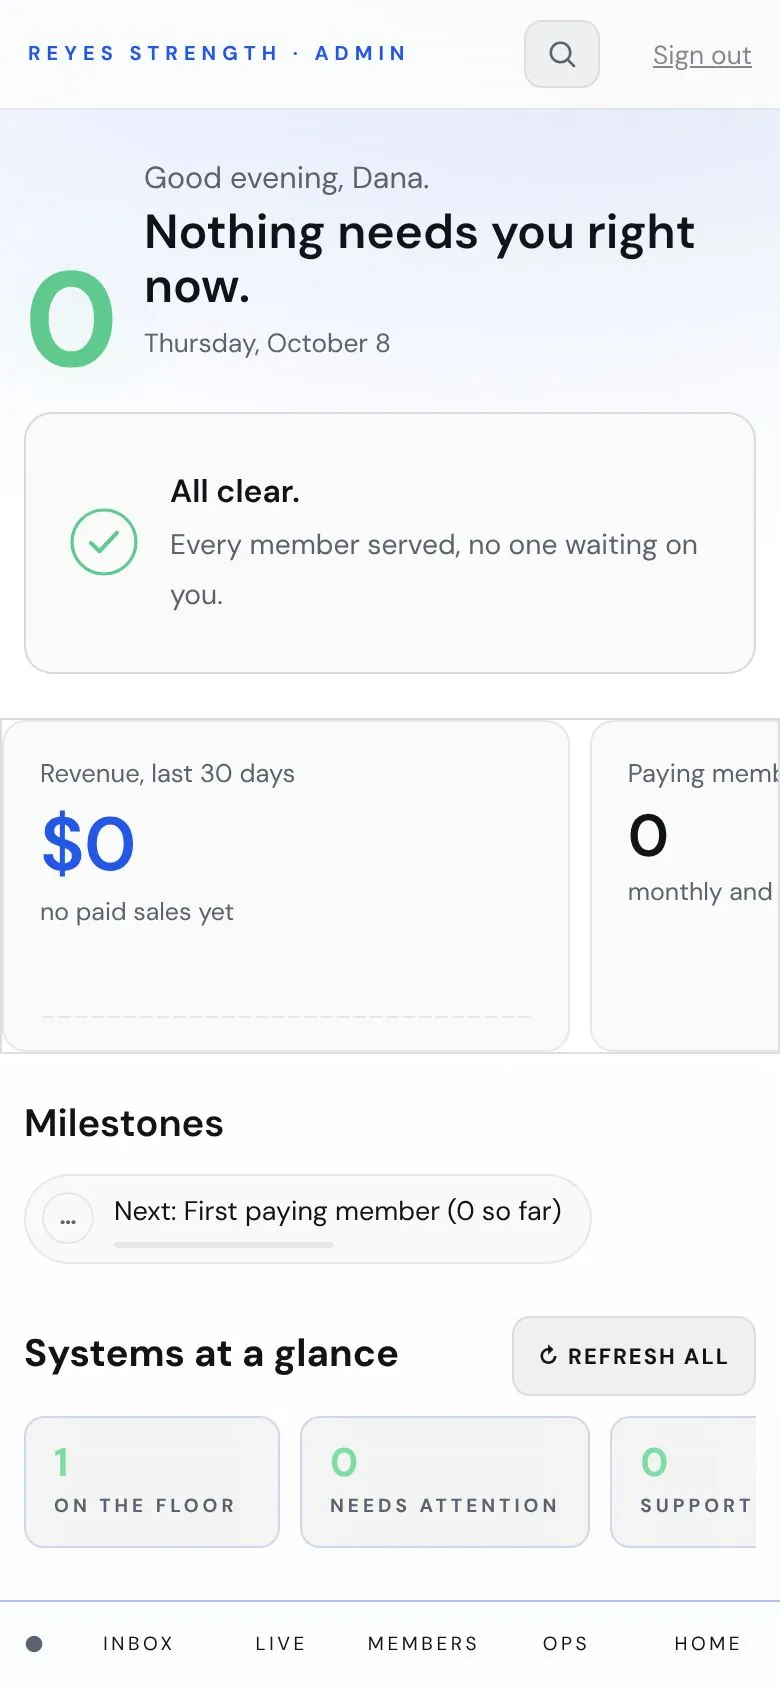Viewport: 780px width, 1688px height.
Task: Click the Refresh All button
Action: tap(634, 1356)
